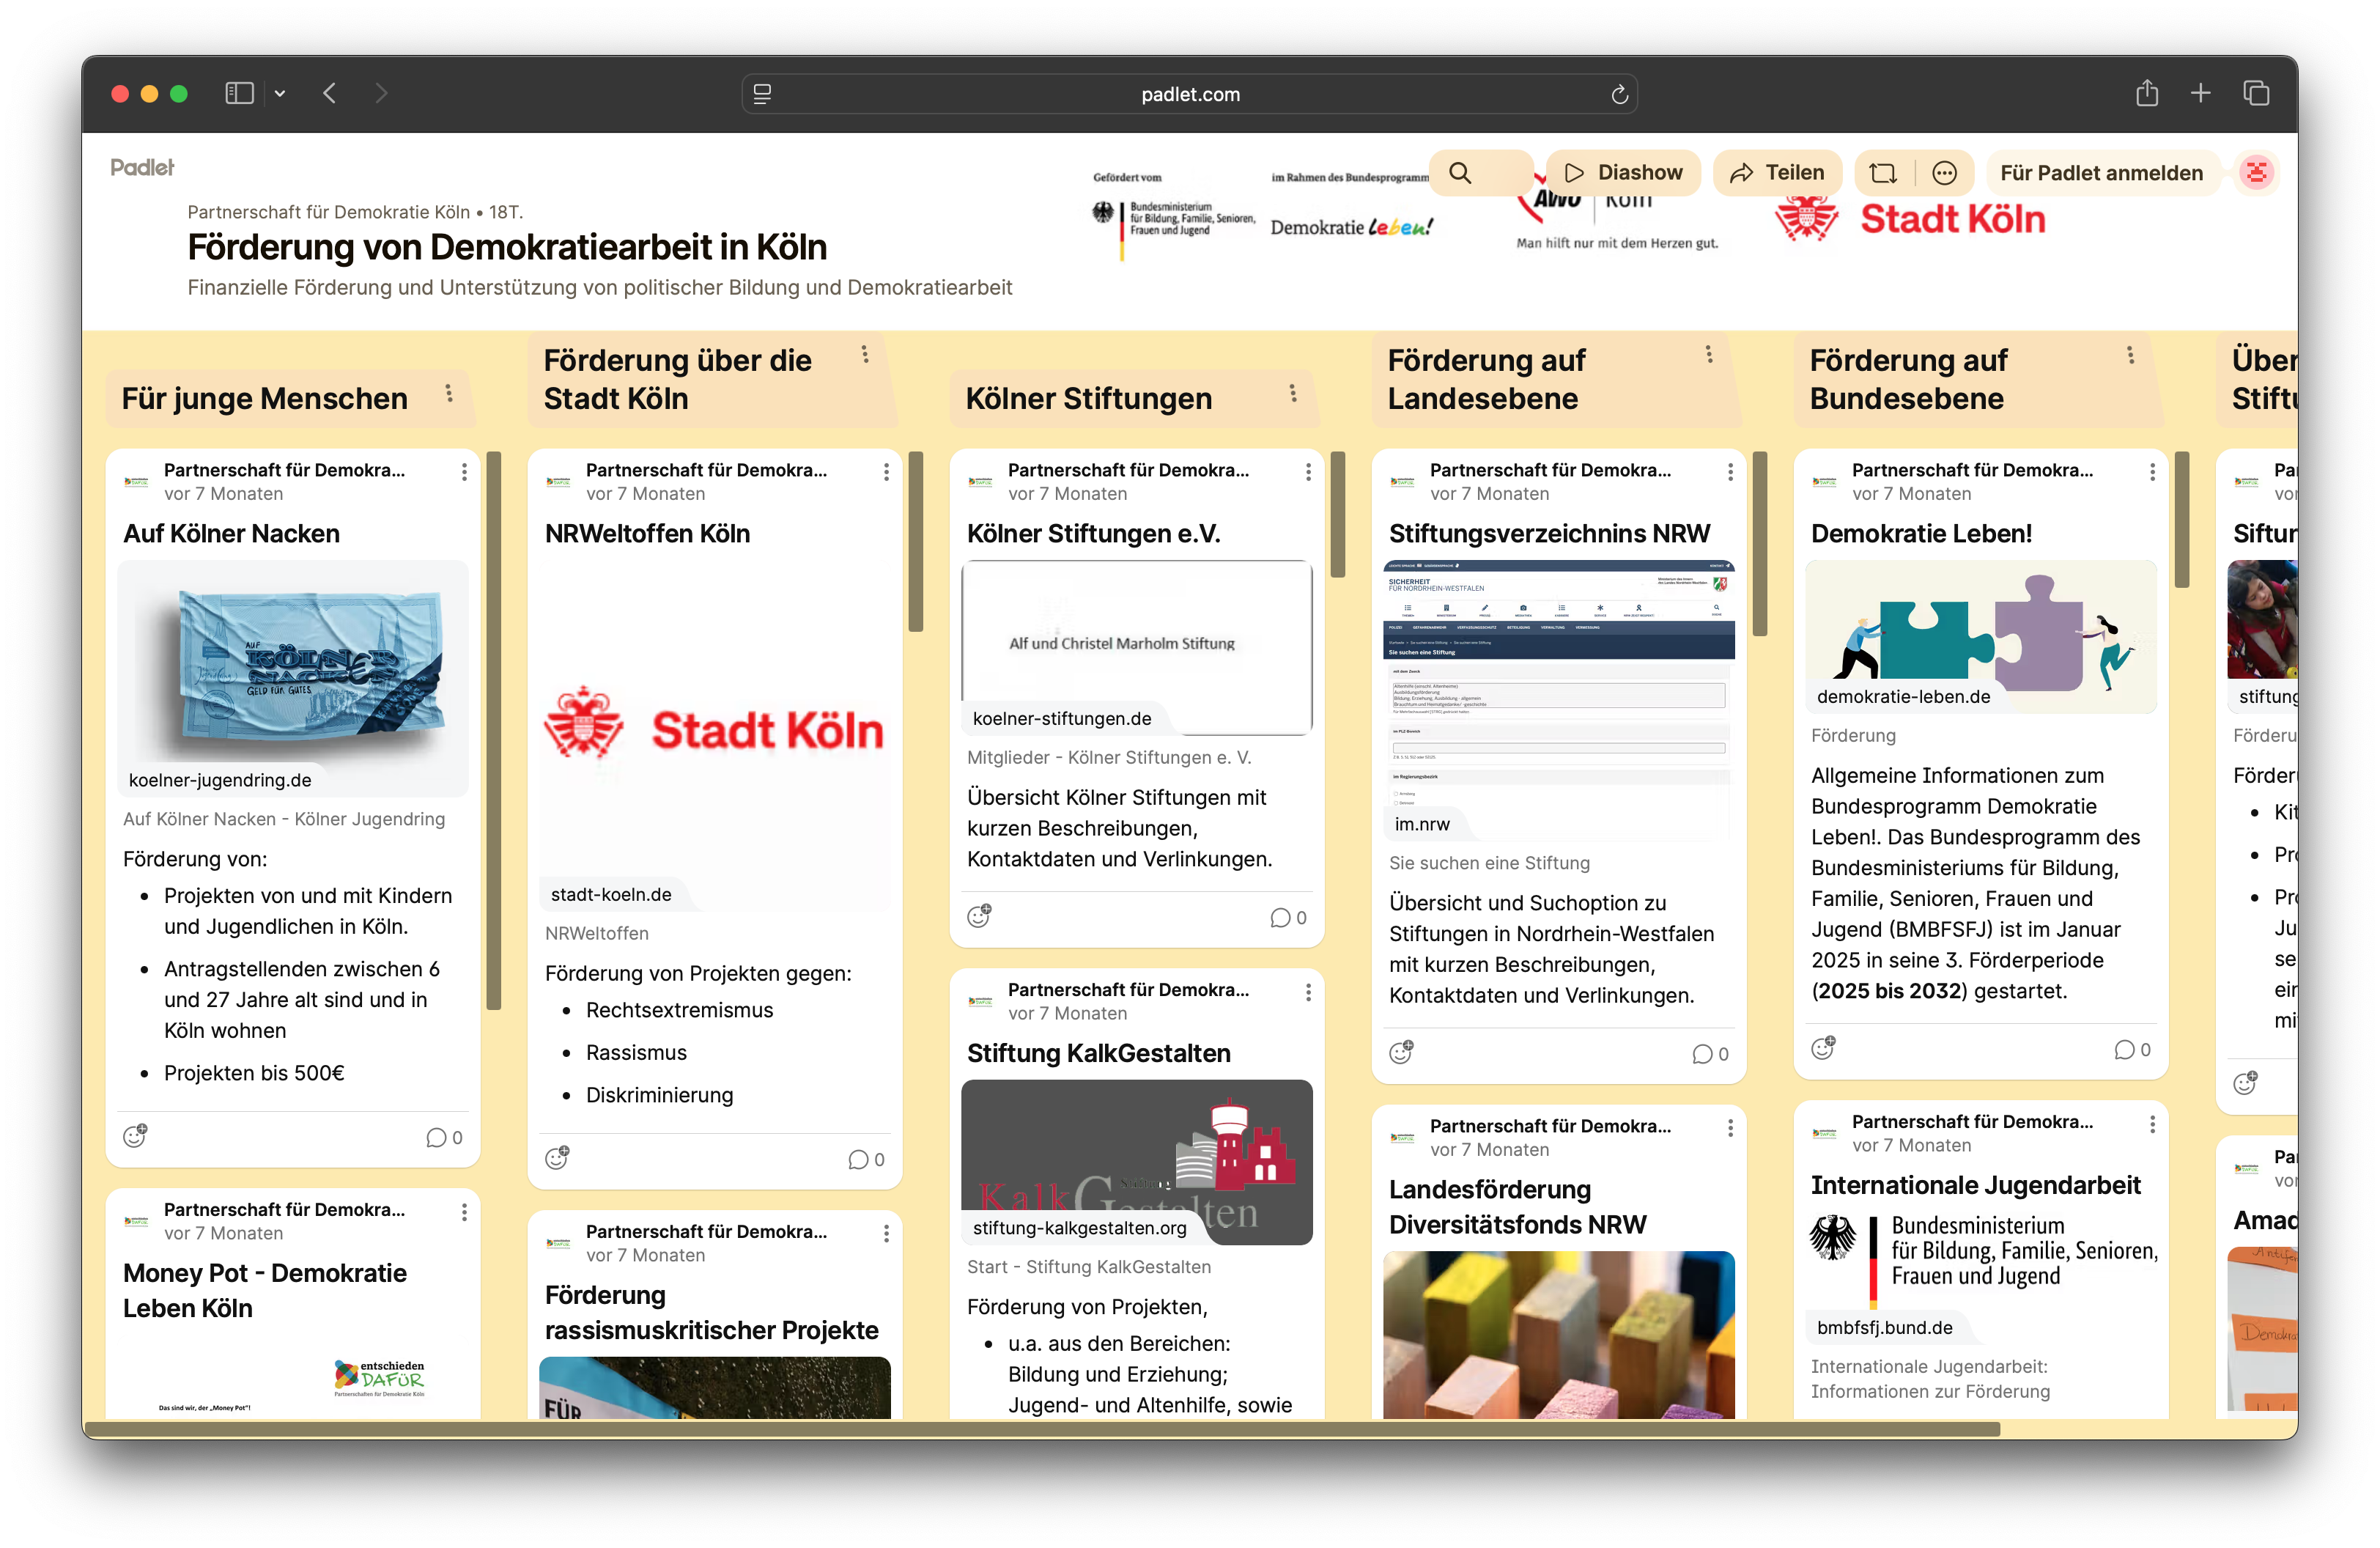Open comments on NRWeltoffen Köln post
The width and height of the screenshot is (2380, 1548).
pos(866,1159)
